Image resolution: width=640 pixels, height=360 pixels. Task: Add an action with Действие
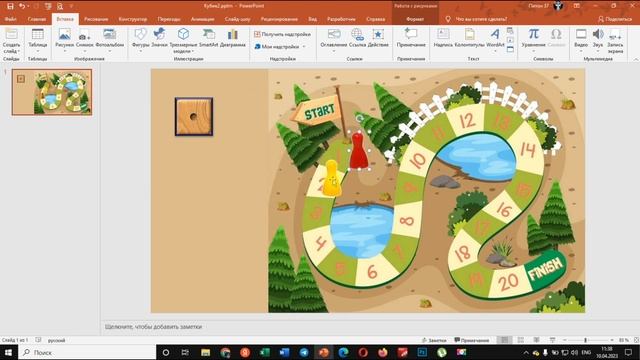coord(378,38)
